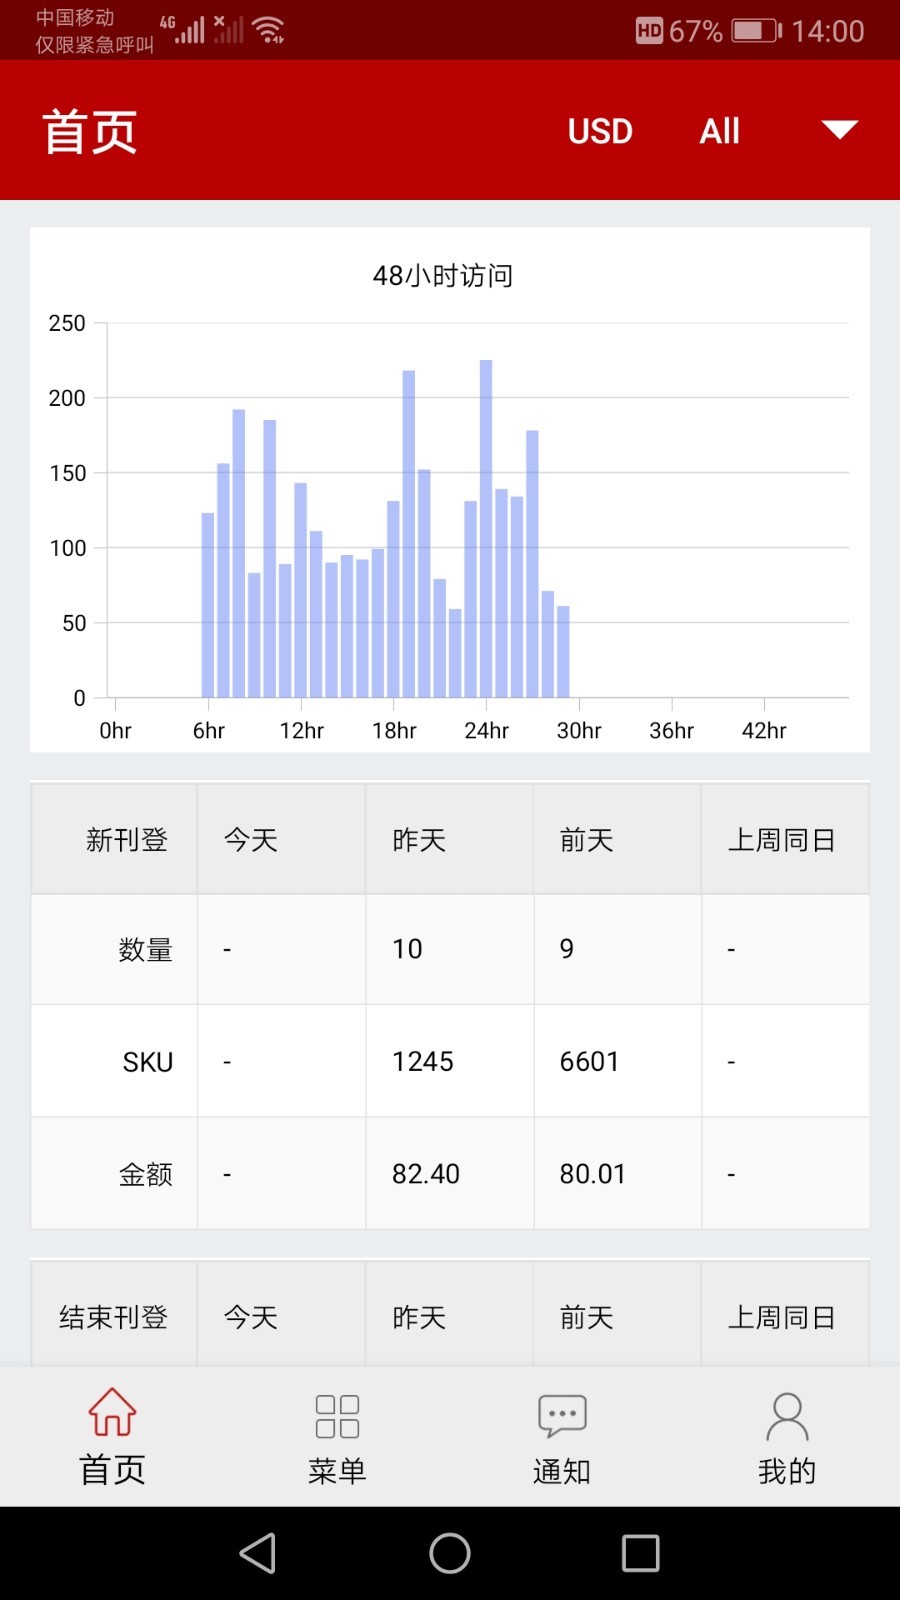Image resolution: width=900 pixels, height=1600 pixels.
Task: Tap the recent apps square
Action: pos(641,1553)
